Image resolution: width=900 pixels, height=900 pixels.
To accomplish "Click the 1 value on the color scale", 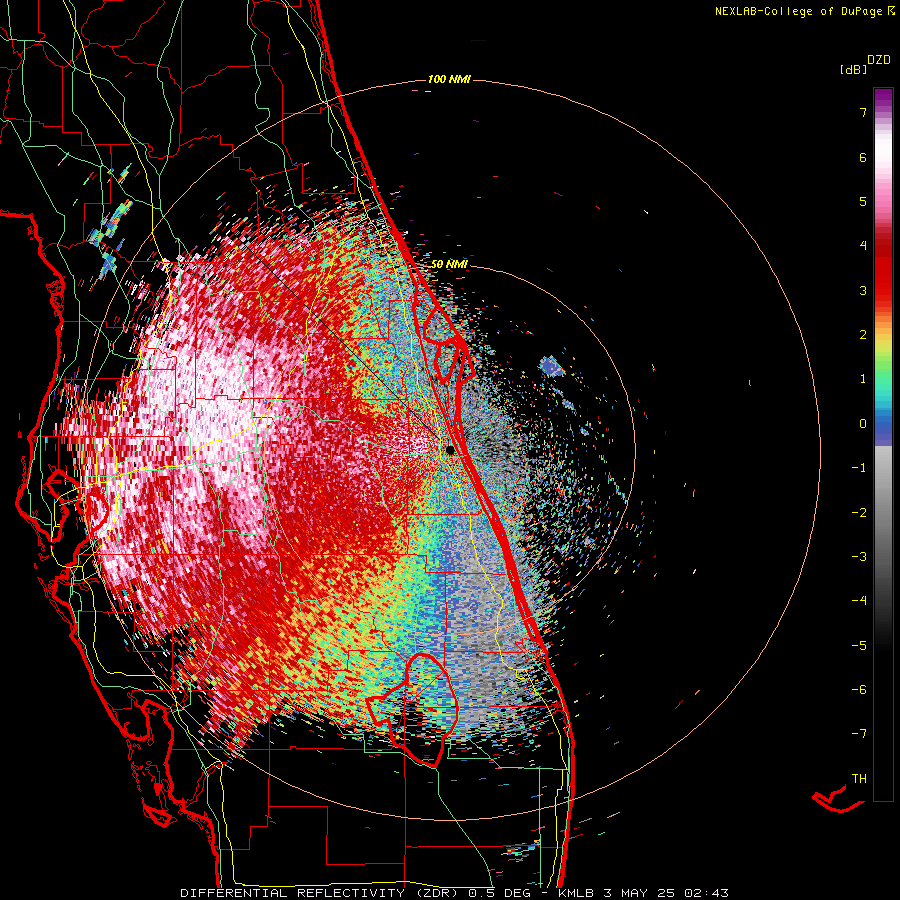I will [863, 379].
